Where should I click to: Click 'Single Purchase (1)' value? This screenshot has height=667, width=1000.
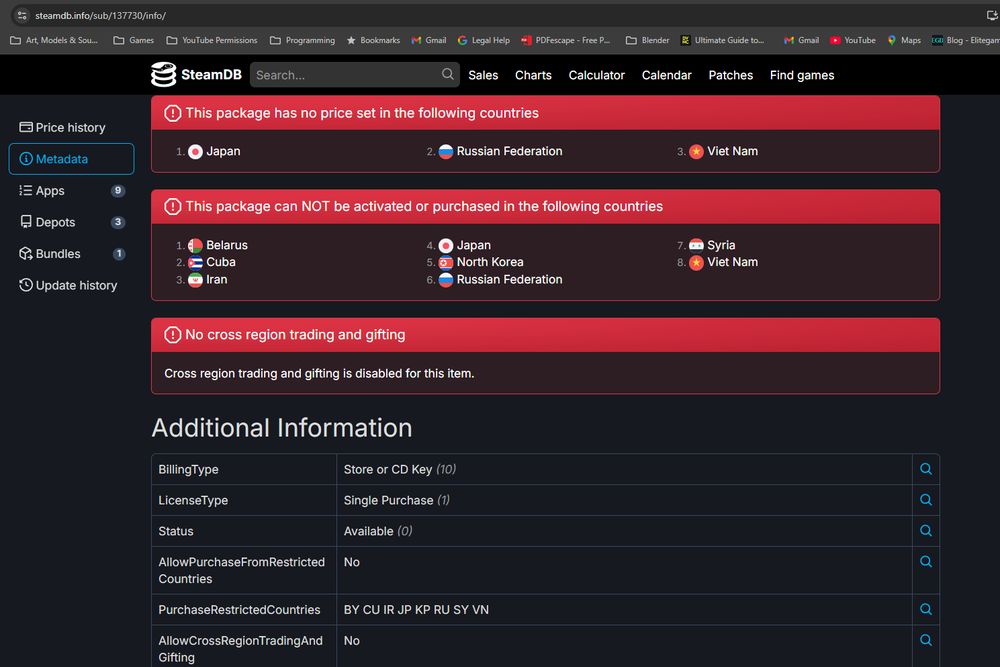[397, 500]
